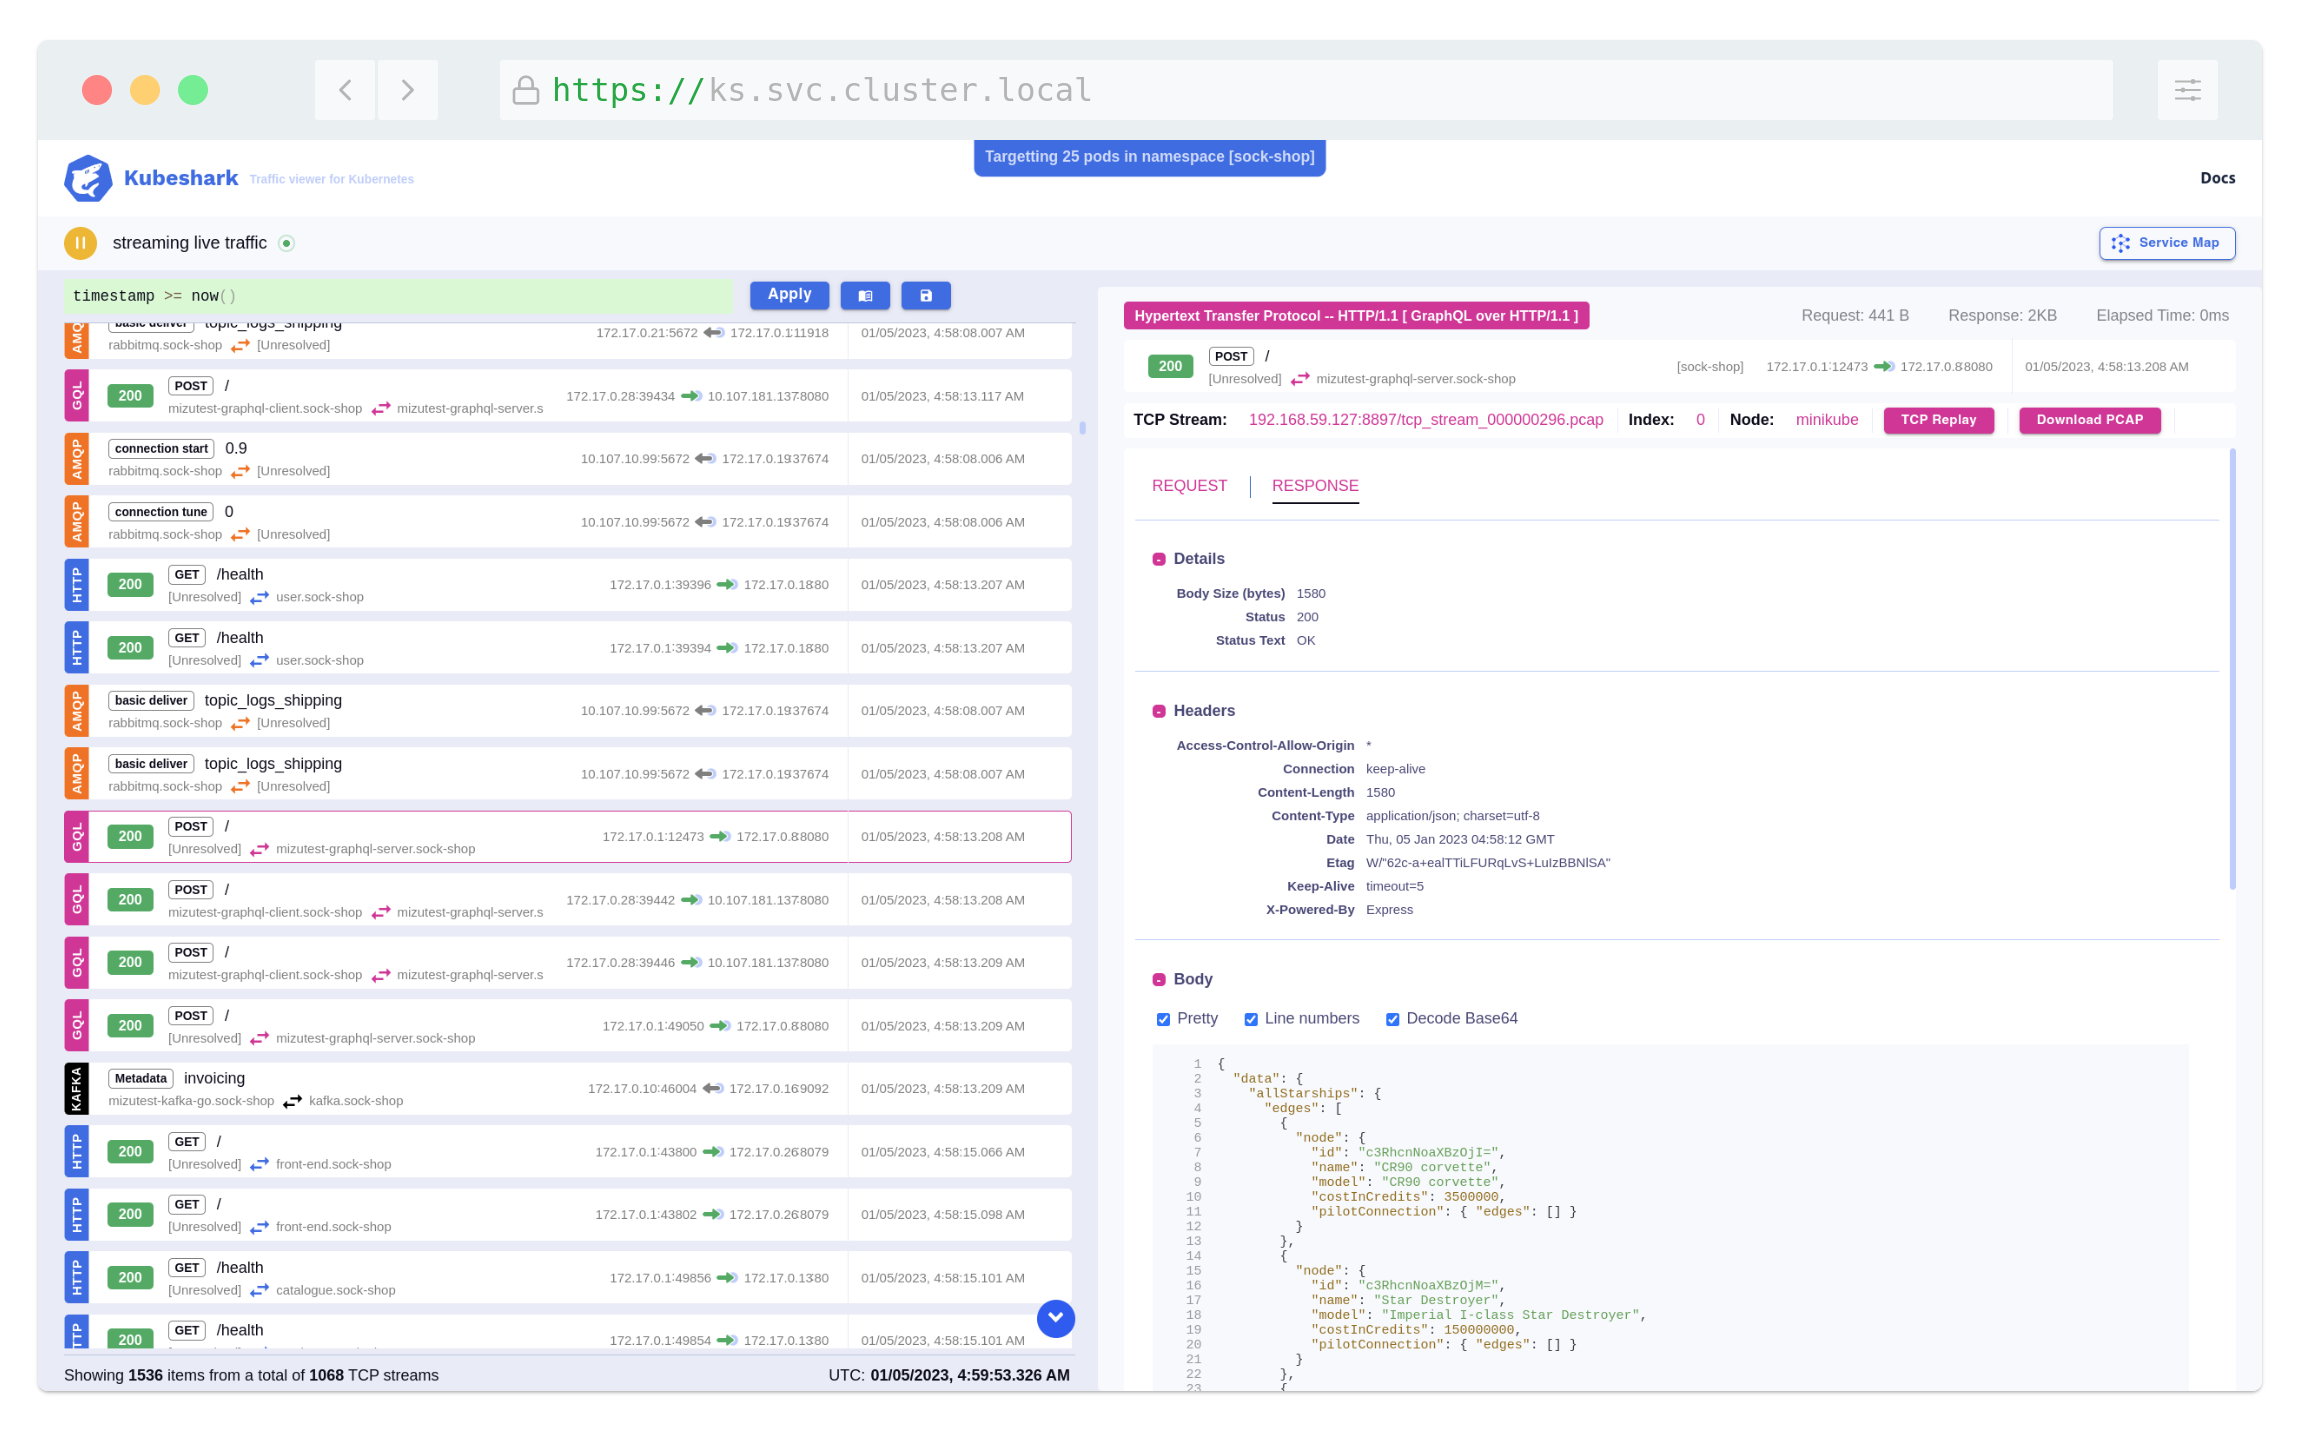Click the Apply filter button
Viewport: 2300px width, 1431px height.
tap(790, 293)
